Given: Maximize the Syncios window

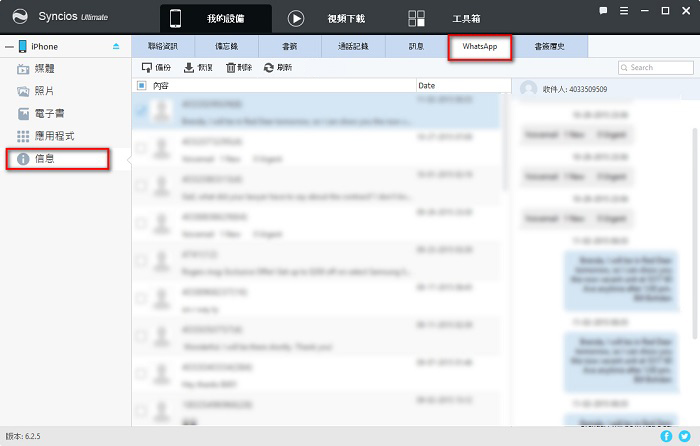Looking at the screenshot, I should pos(665,11).
